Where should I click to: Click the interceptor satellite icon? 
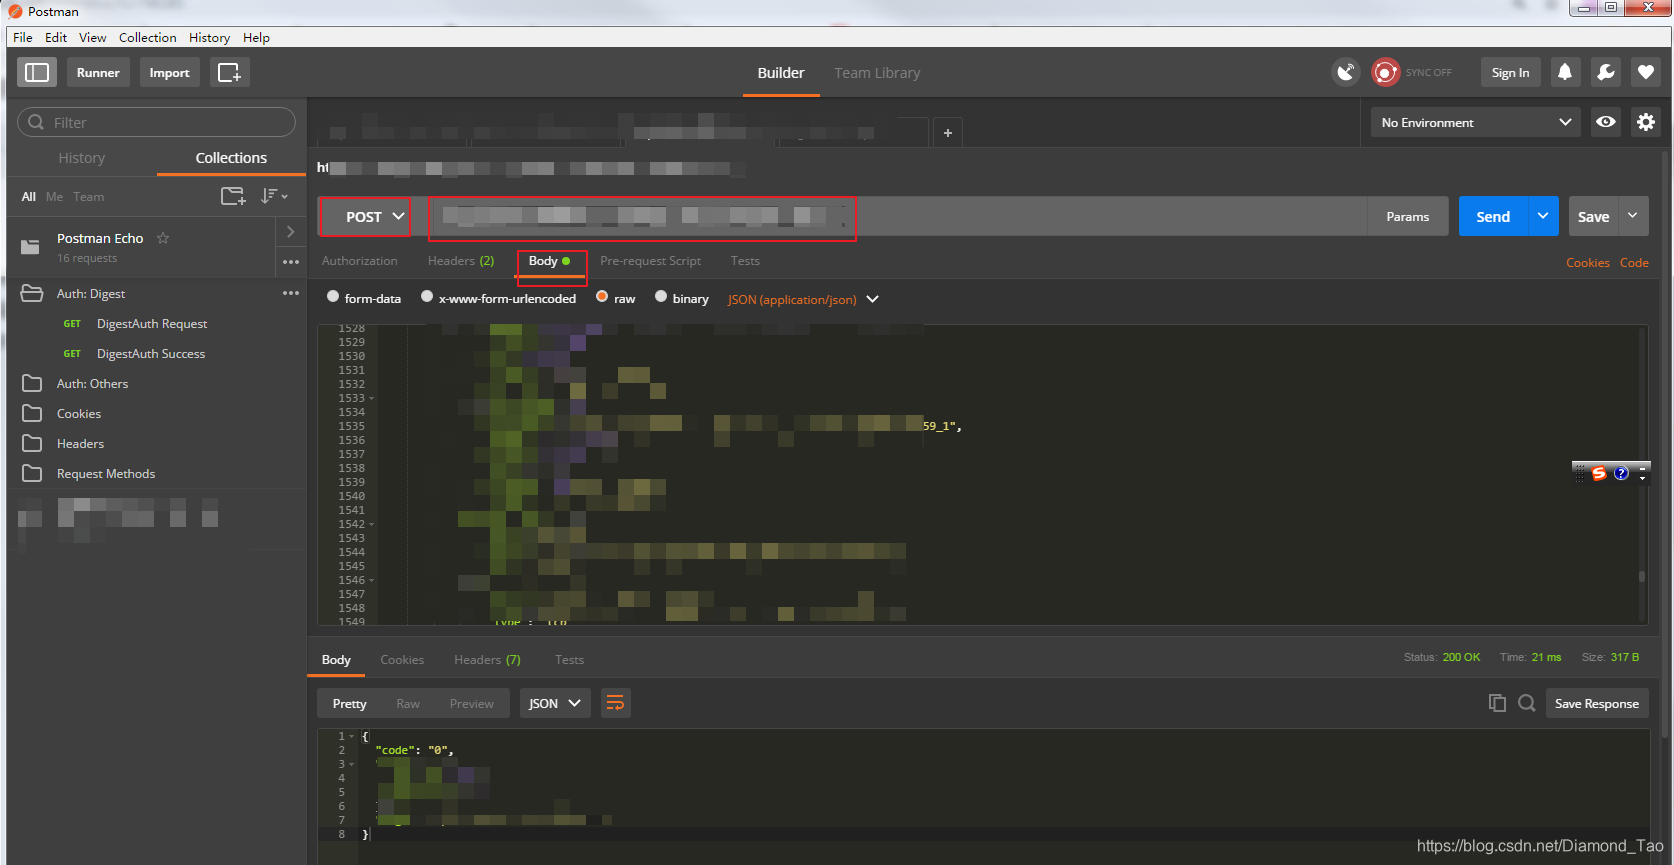1346,72
